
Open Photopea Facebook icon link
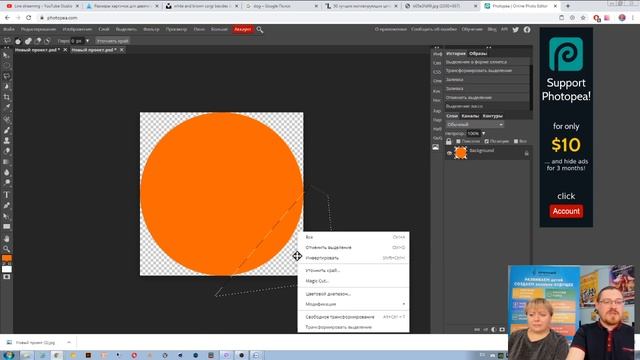(527, 29)
